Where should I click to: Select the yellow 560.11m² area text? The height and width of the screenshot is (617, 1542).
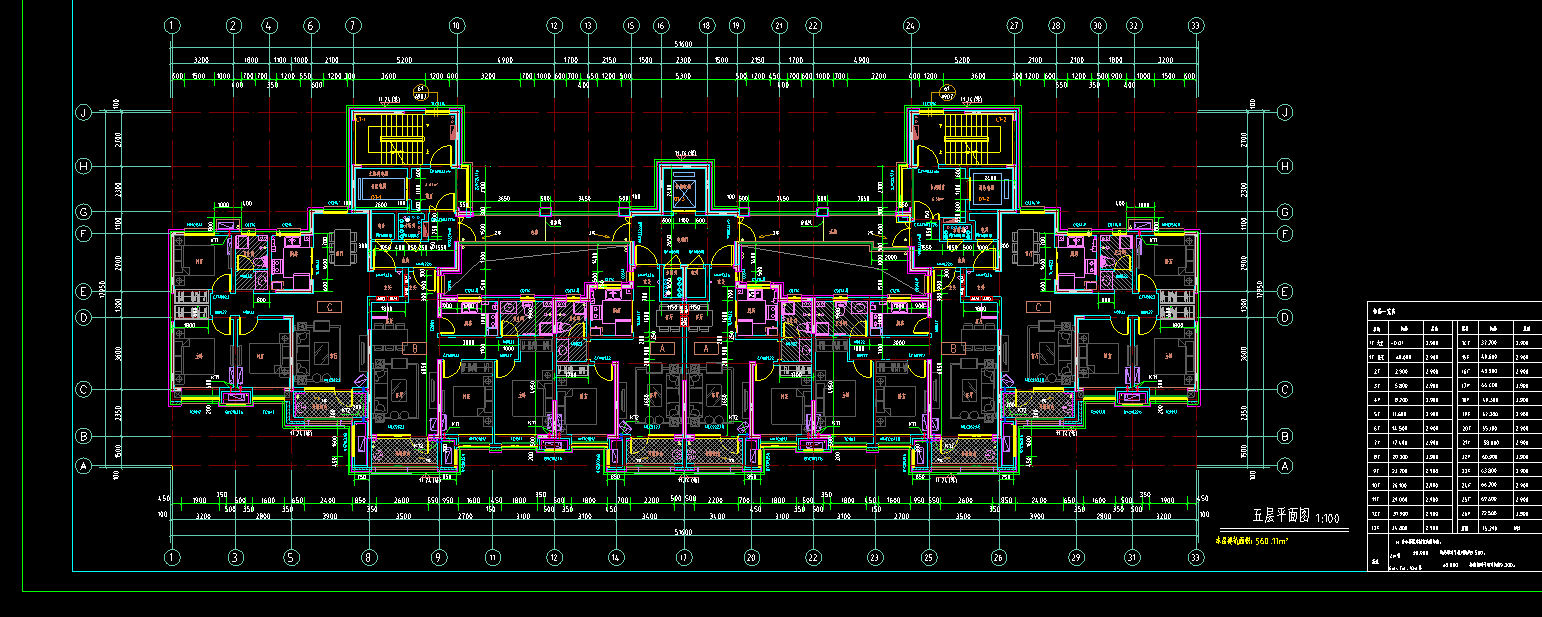[x=1270, y=540]
